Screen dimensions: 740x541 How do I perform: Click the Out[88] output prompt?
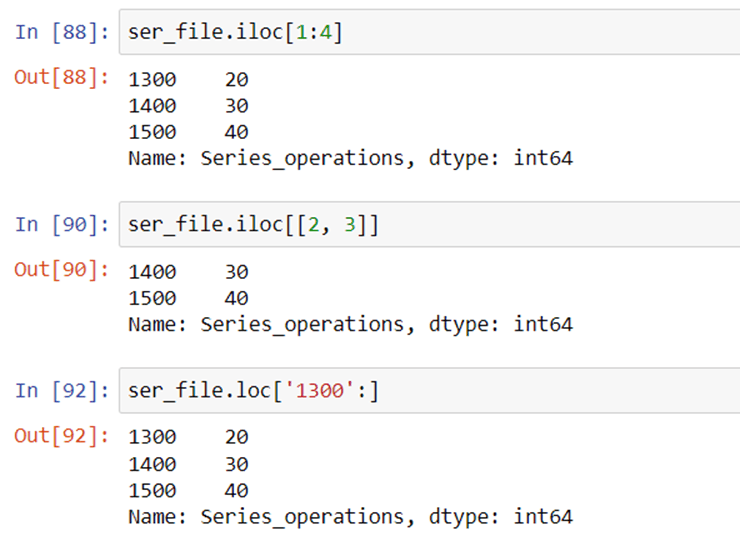61,77
